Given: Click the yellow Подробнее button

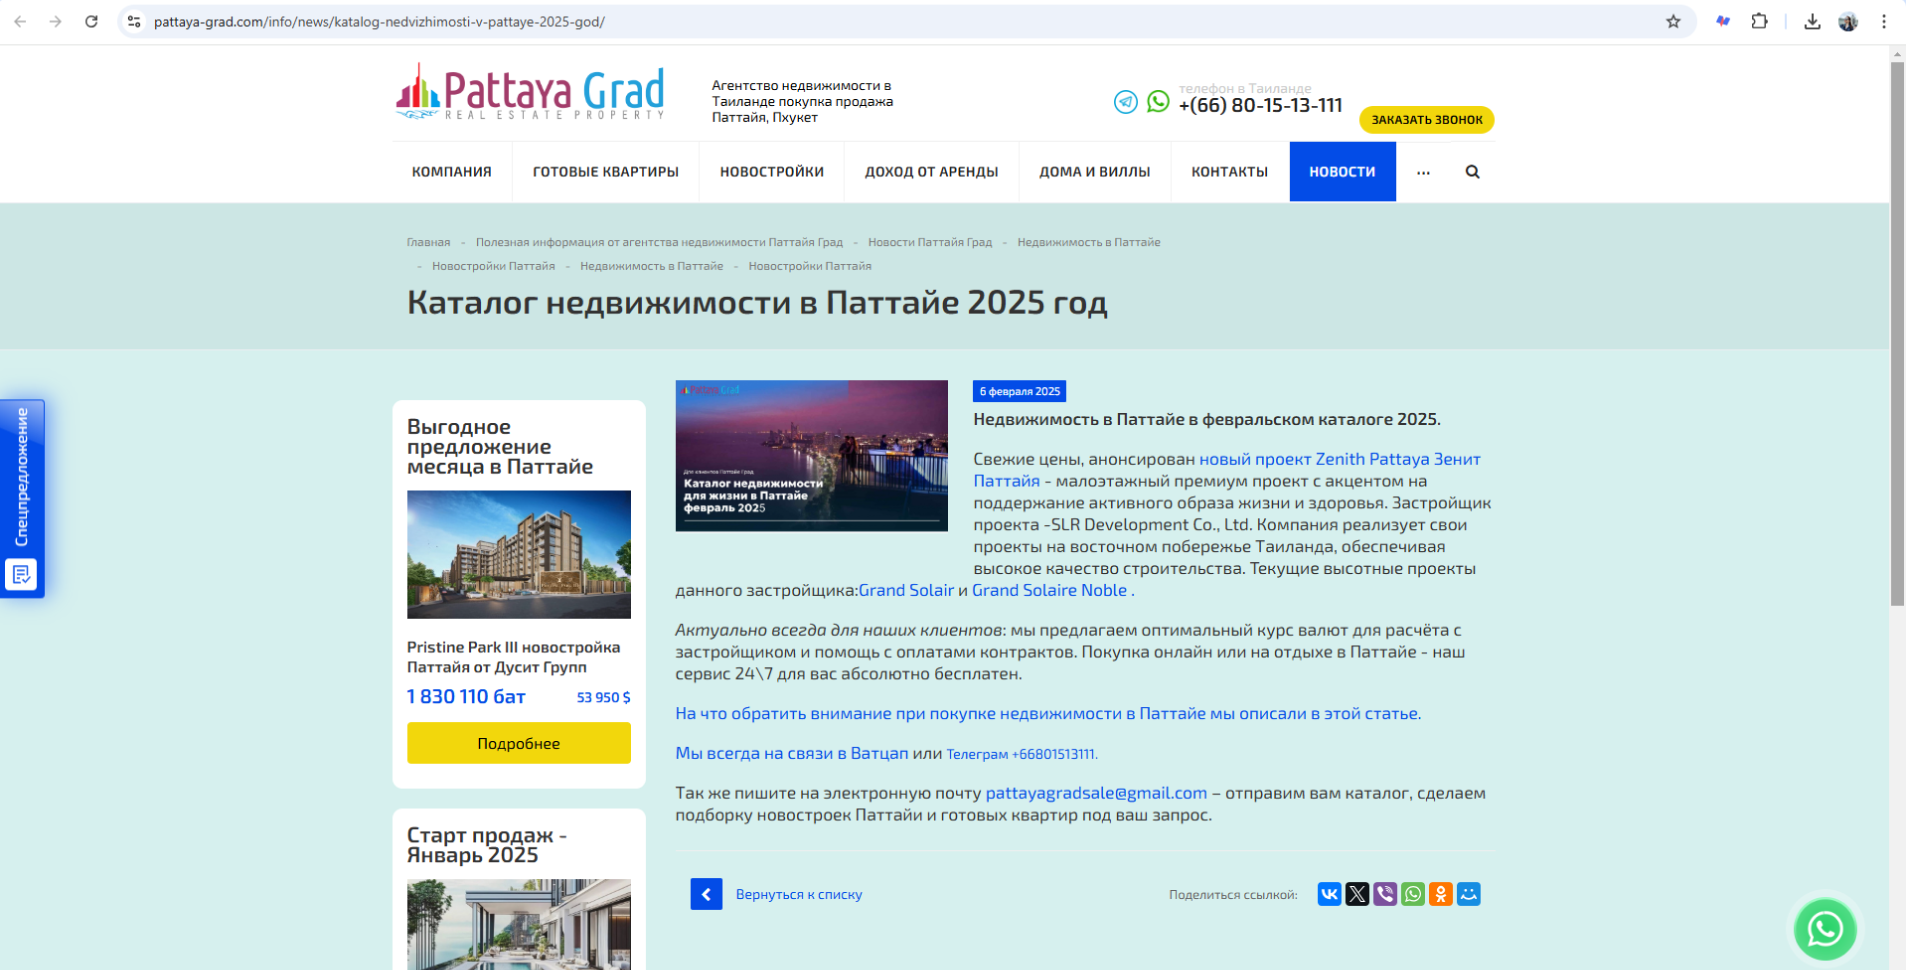Looking at the screenshot, I should 519,743.
